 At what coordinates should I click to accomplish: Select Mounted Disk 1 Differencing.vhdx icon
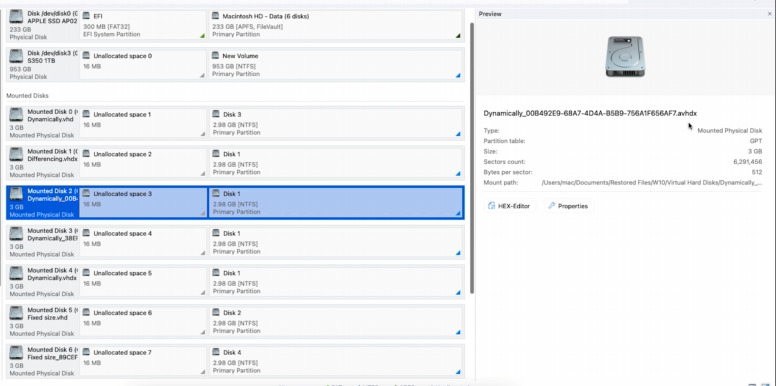pos(16,154)
